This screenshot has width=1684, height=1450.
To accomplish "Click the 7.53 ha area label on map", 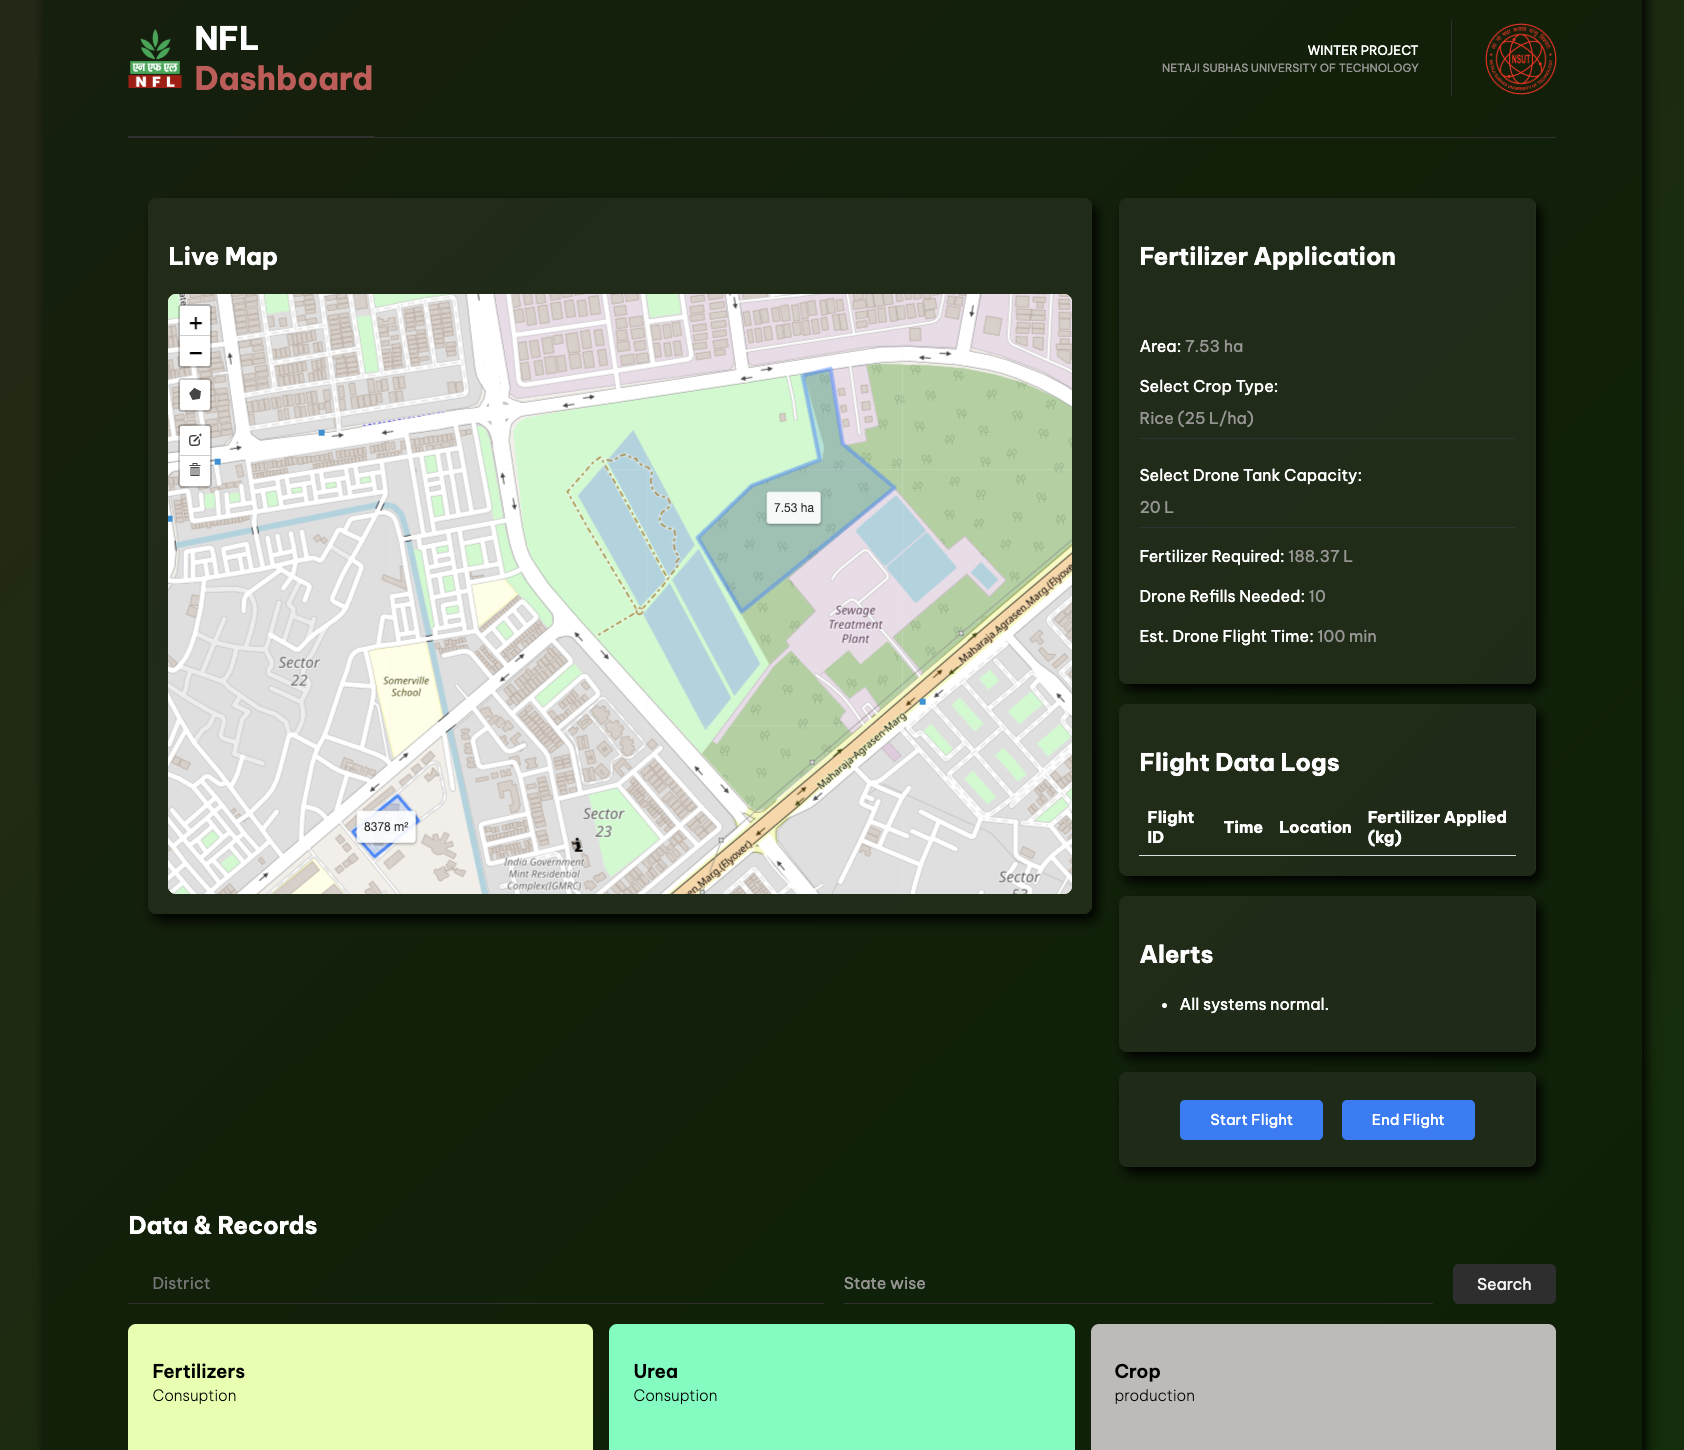I will (793, 508).
